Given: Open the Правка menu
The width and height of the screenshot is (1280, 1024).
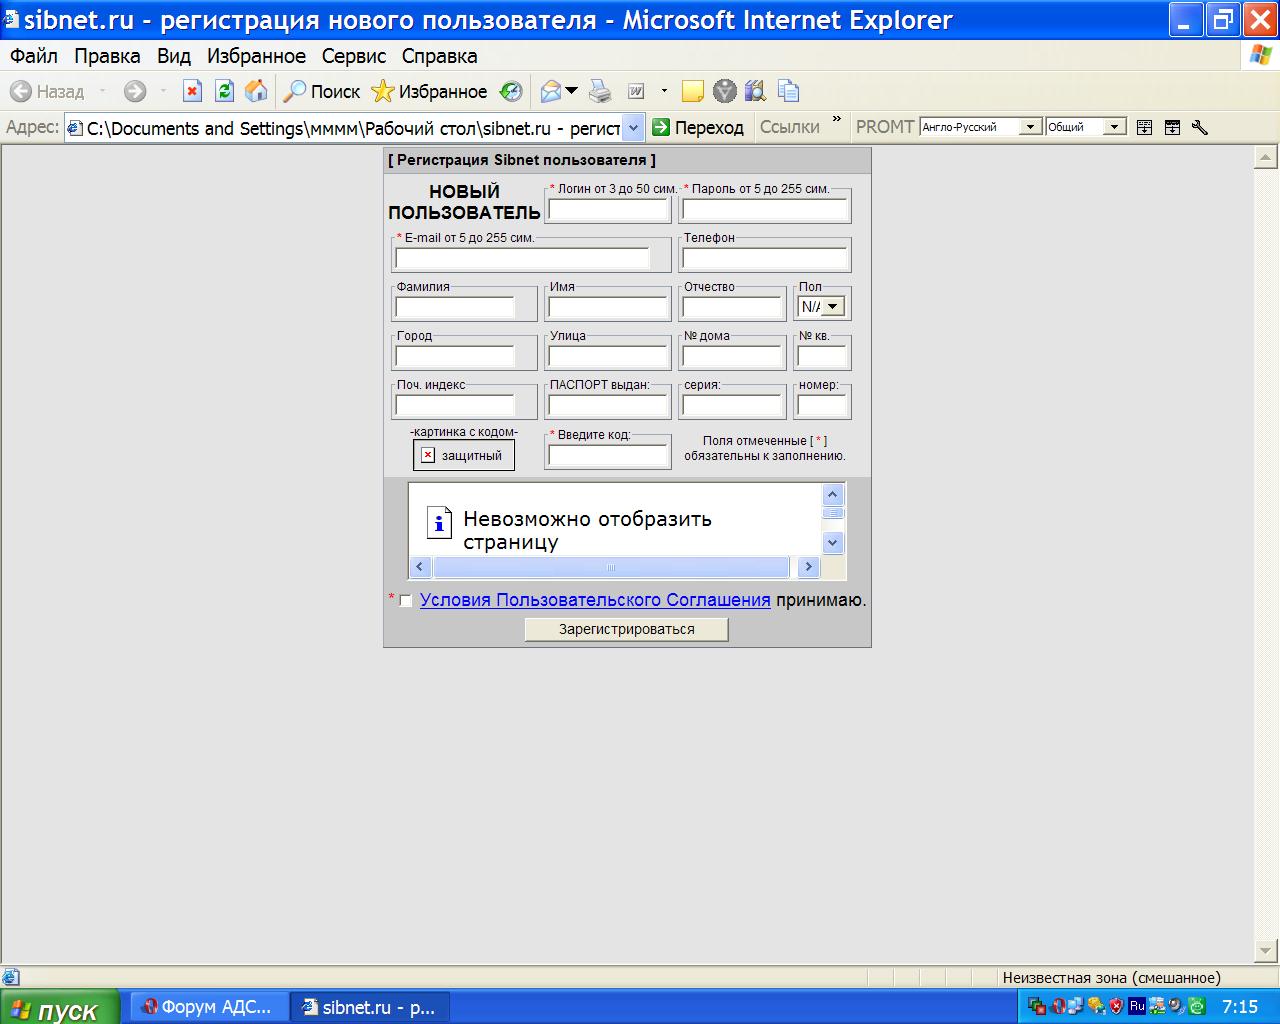Looking at the screenshot, I should [x=107, y=56].
